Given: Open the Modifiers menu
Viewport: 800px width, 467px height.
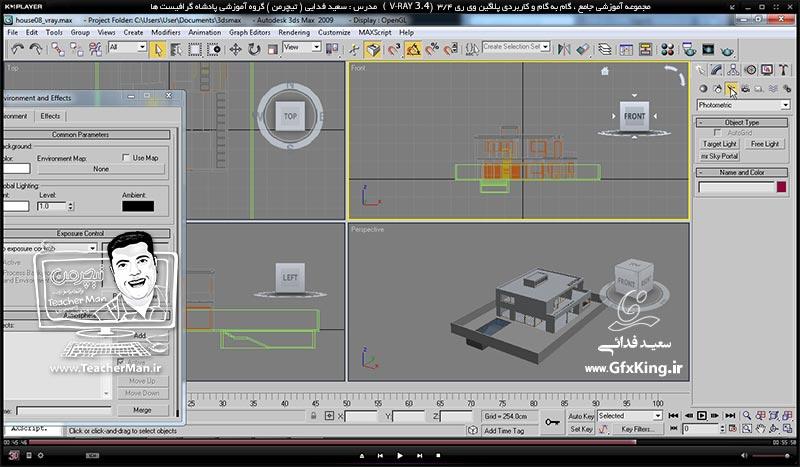Looking at the screenshot, I should pyautogui.click(x=166, y=32).
